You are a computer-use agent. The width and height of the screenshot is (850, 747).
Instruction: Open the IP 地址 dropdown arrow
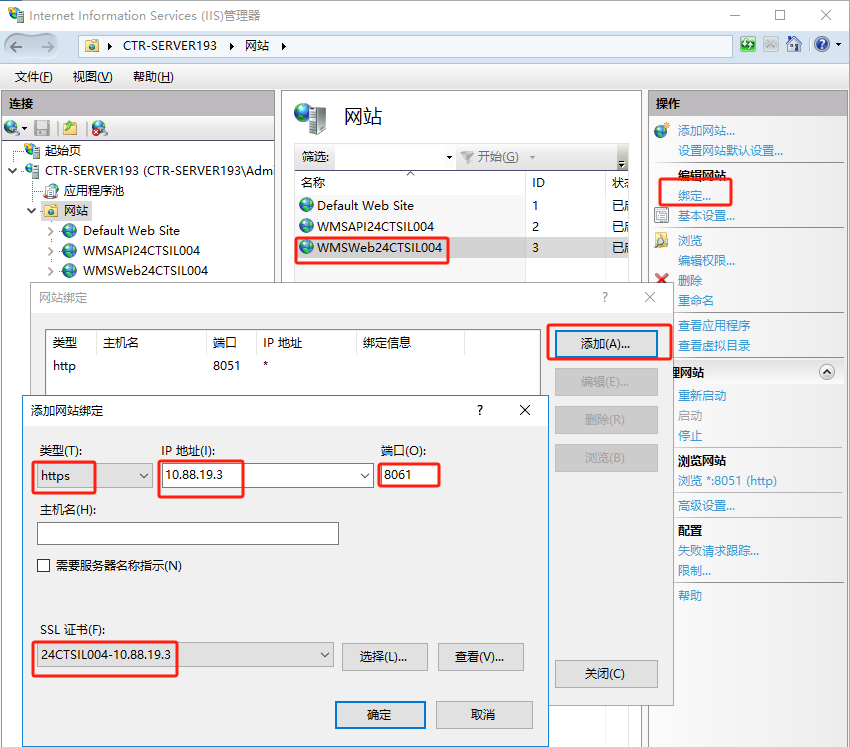point(365,476)
